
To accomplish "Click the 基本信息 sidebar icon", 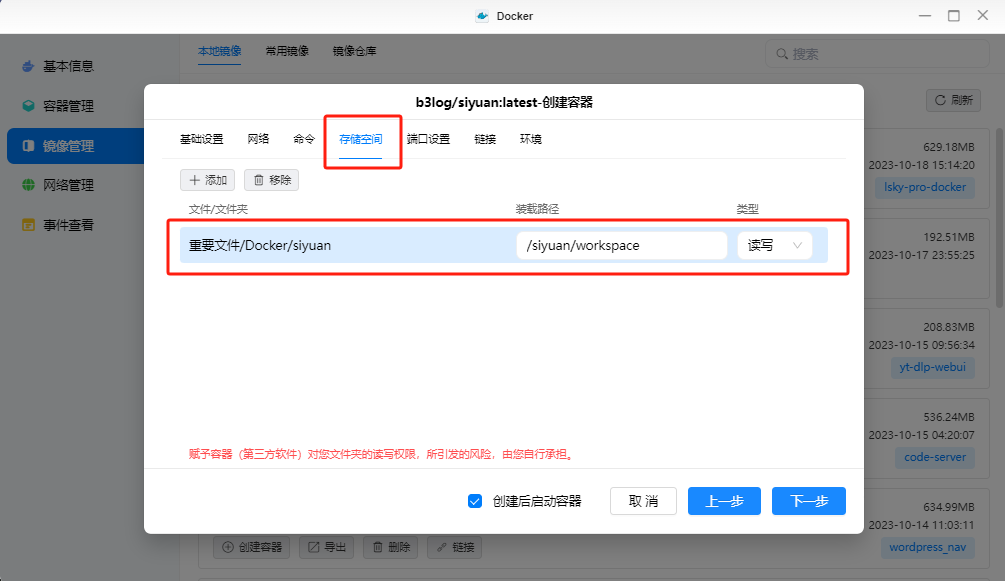I will click(x=28, y=66).
